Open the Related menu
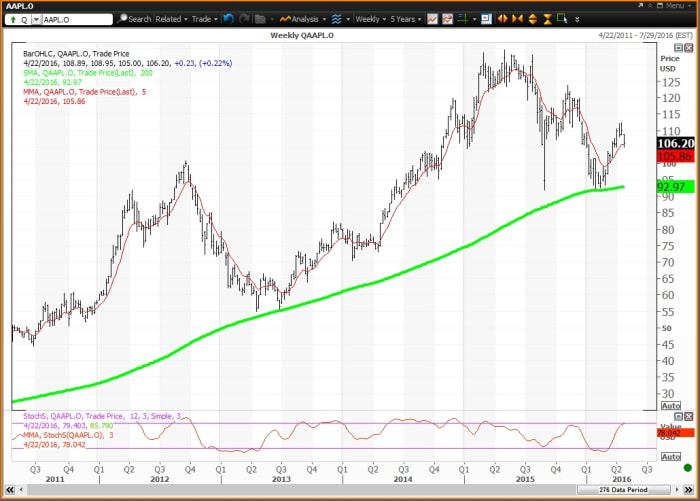This screenshot has width=700, height=501. pyautogui.click(x=171, y=19)
